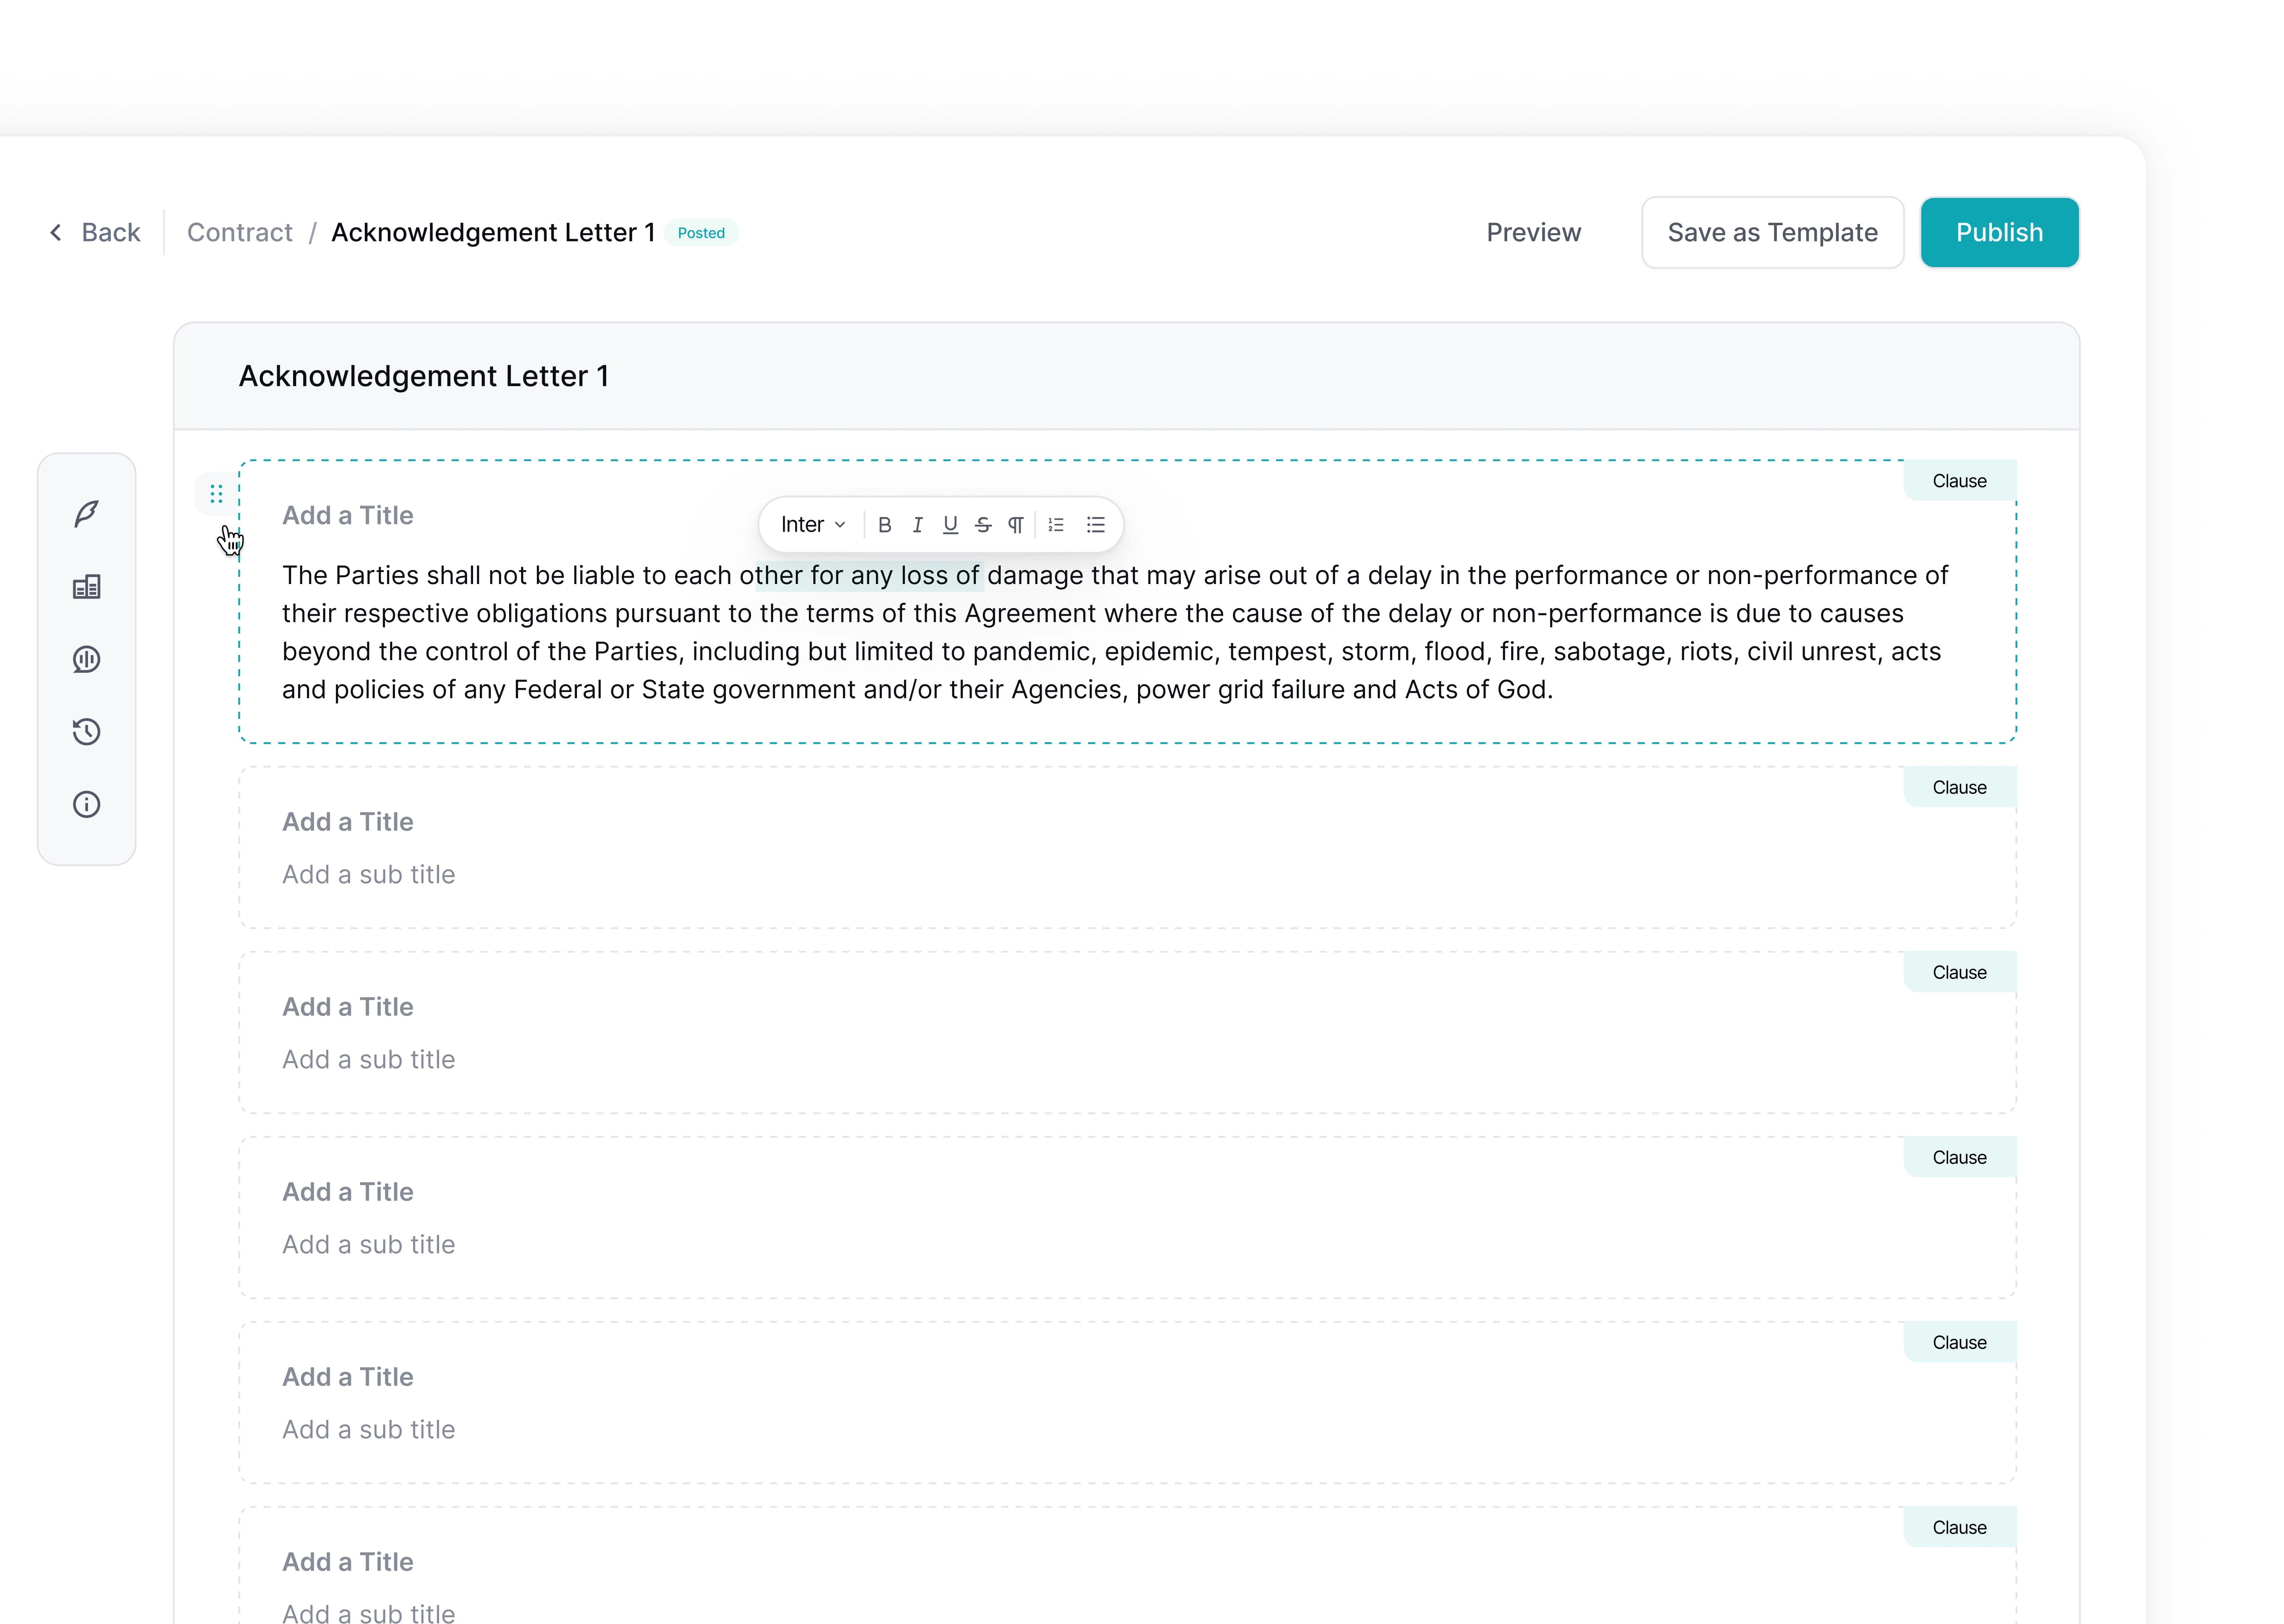2284x1624 pixels.
Task: Insert a numbered list
Action: pyautogui.click(x=1056, y=525)
